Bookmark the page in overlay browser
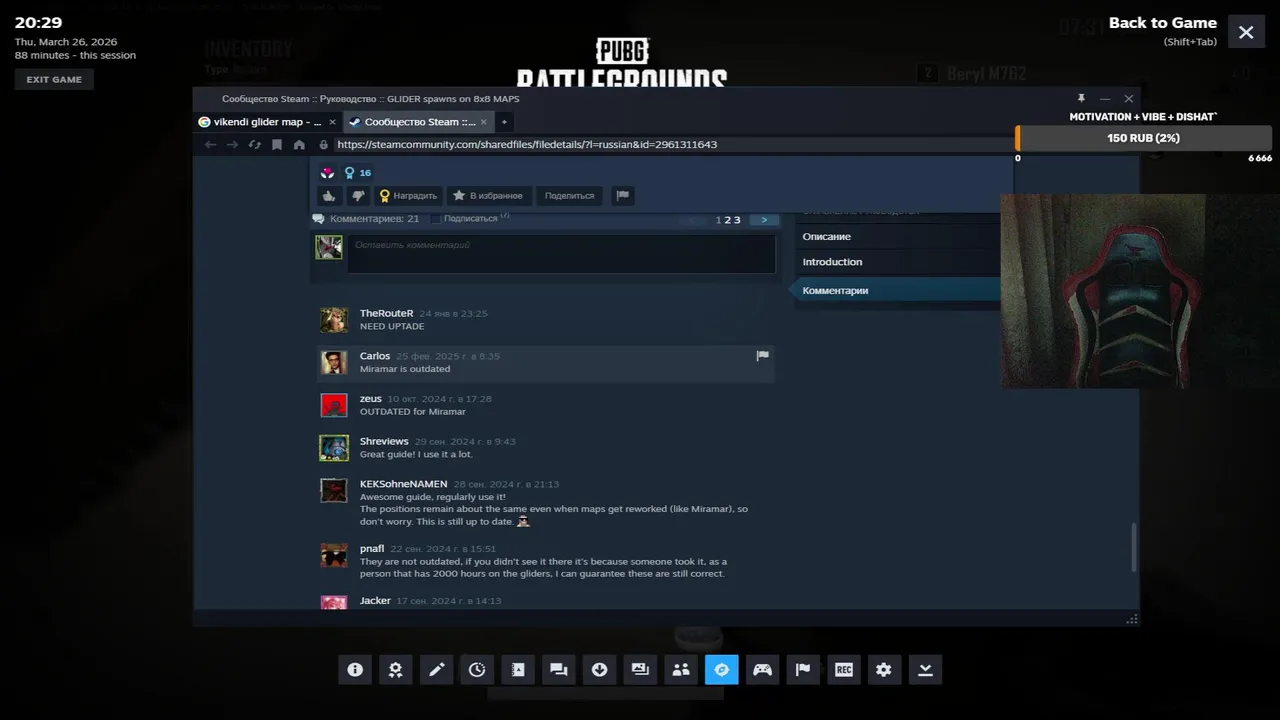 277,145
